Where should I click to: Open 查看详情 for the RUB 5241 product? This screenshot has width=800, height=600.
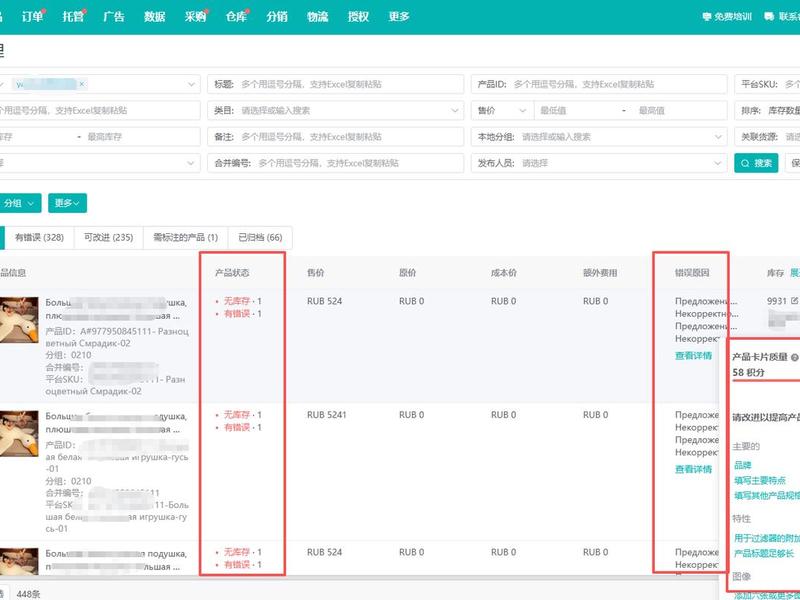(x=693, y=469)
